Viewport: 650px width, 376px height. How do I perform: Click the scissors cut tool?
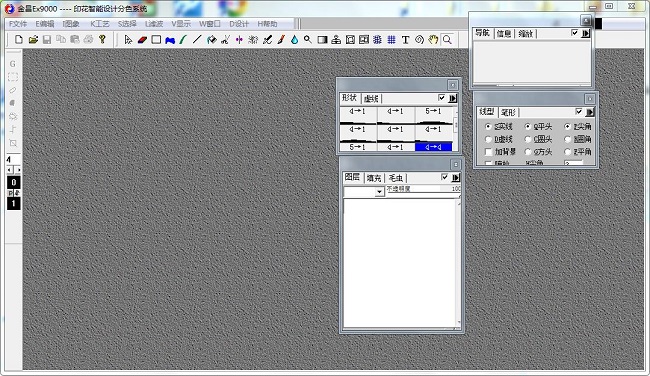coord(226,40)
